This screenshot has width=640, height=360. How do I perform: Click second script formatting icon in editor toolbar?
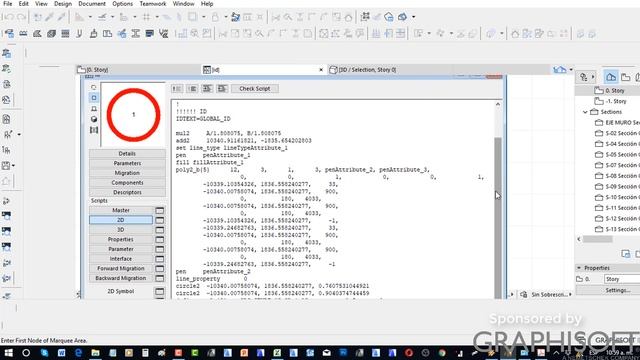192,89
